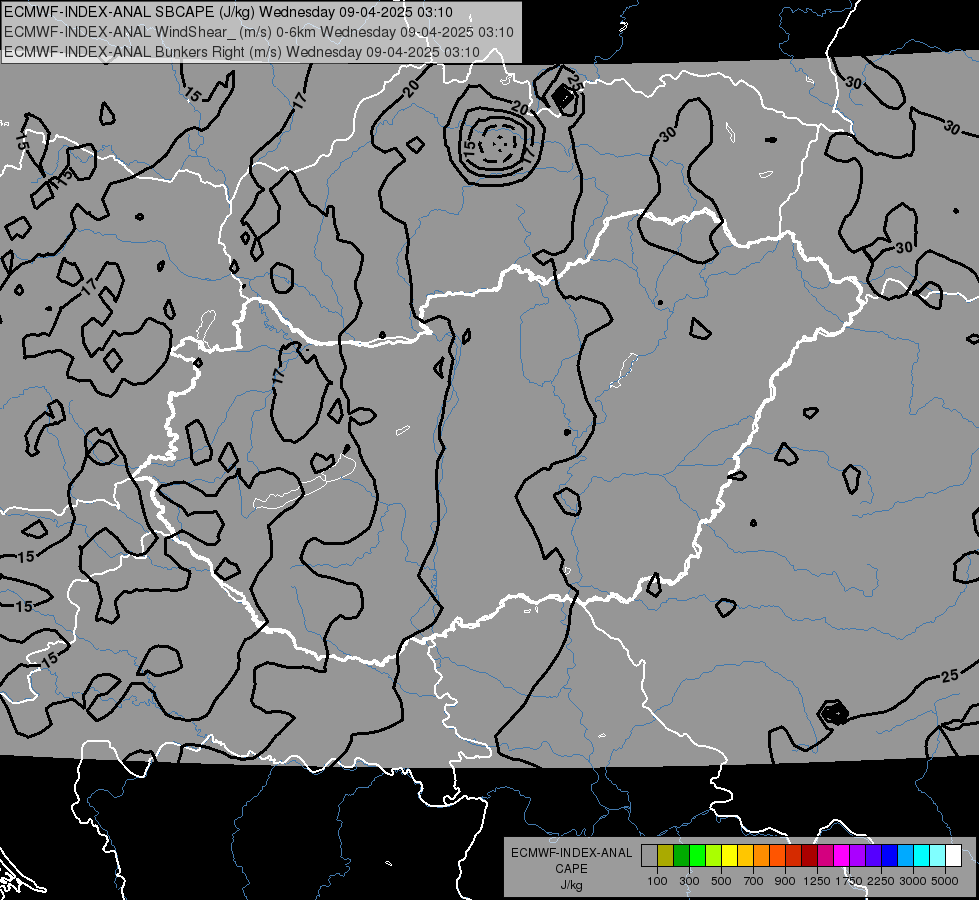
Task: Select the cyan swatch right of the 3000 tick
Action: click(922, 856)
